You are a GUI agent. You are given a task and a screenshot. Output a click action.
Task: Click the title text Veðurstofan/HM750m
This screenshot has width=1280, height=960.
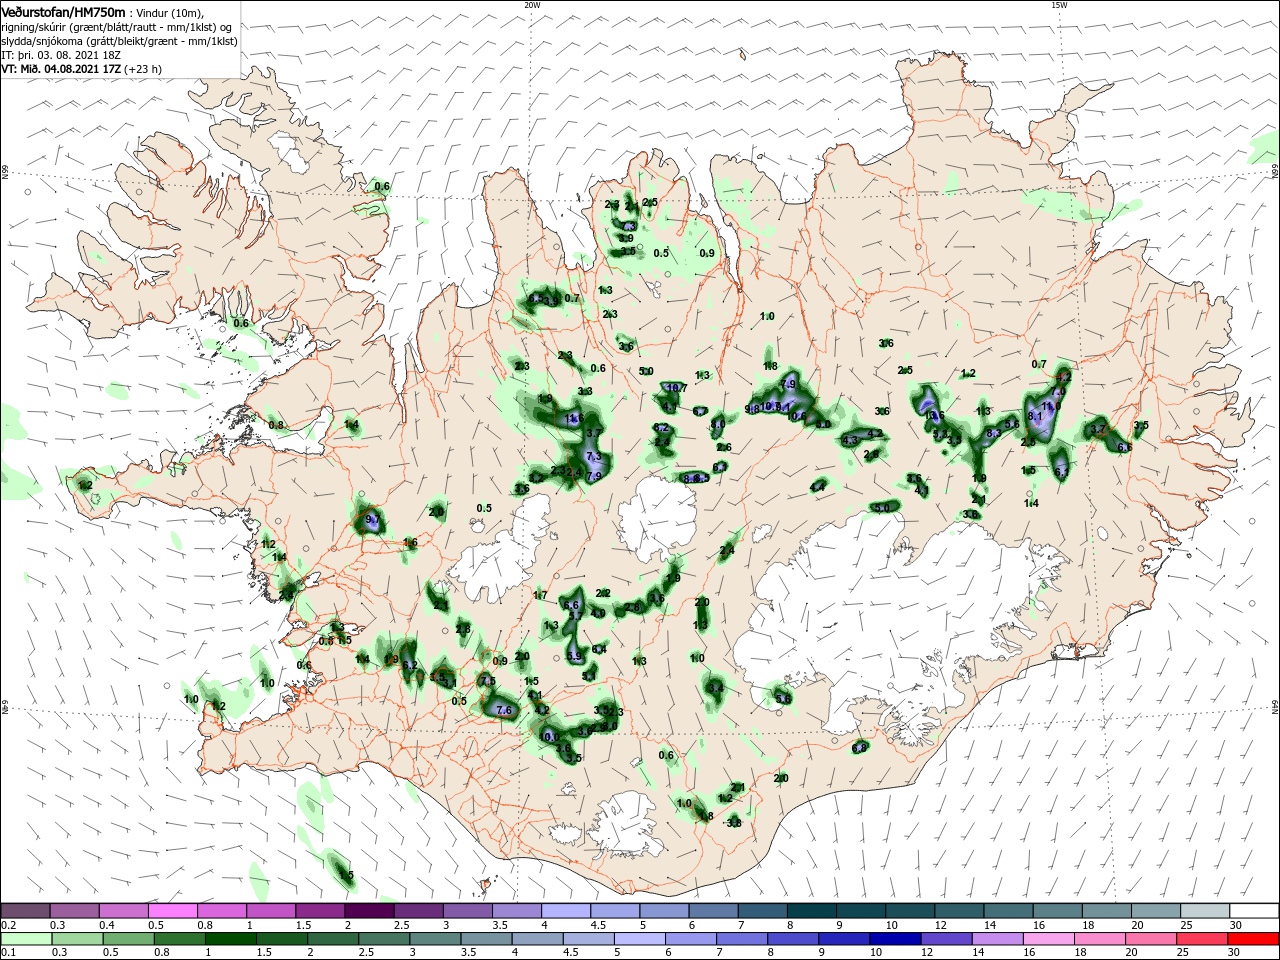[63, 12]
